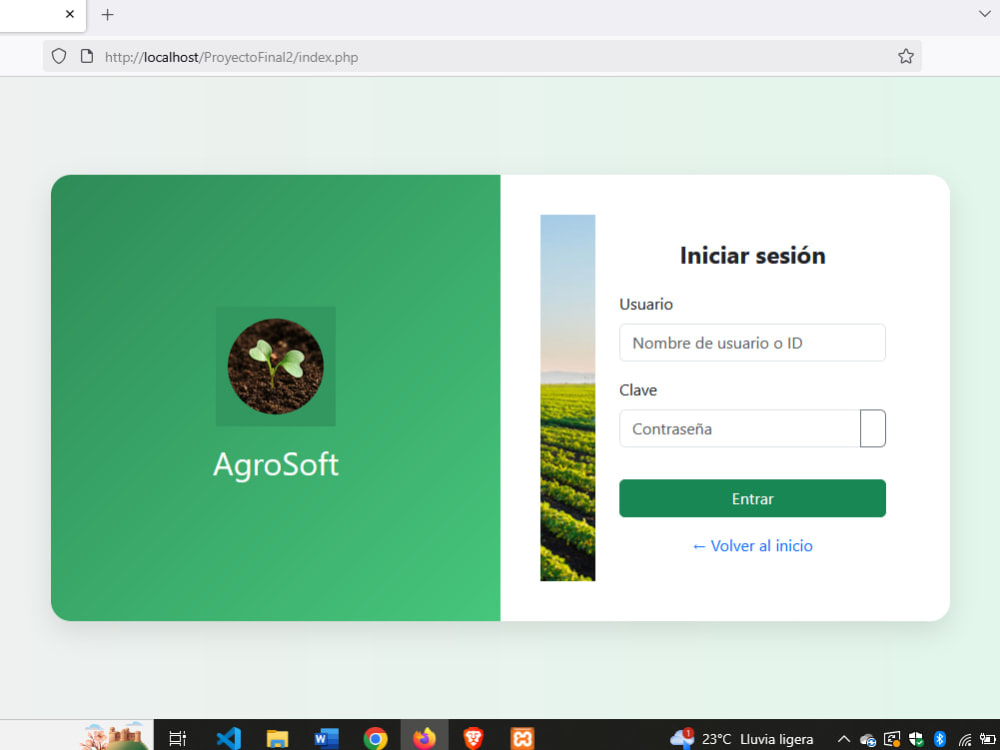Focus the Contraseña password field
Viewport: 1000px width, 750px height.
(740, 429)
